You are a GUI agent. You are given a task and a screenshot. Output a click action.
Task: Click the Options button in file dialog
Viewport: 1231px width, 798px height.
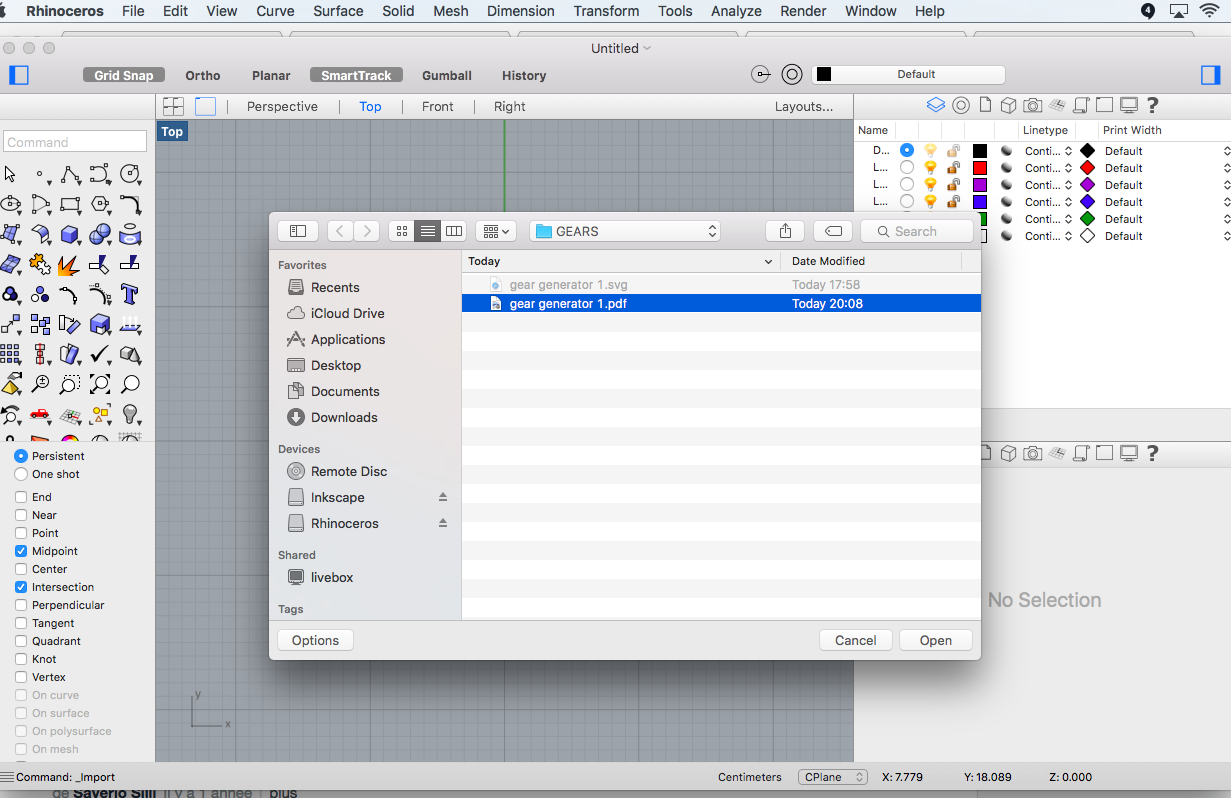click(315, 640)
